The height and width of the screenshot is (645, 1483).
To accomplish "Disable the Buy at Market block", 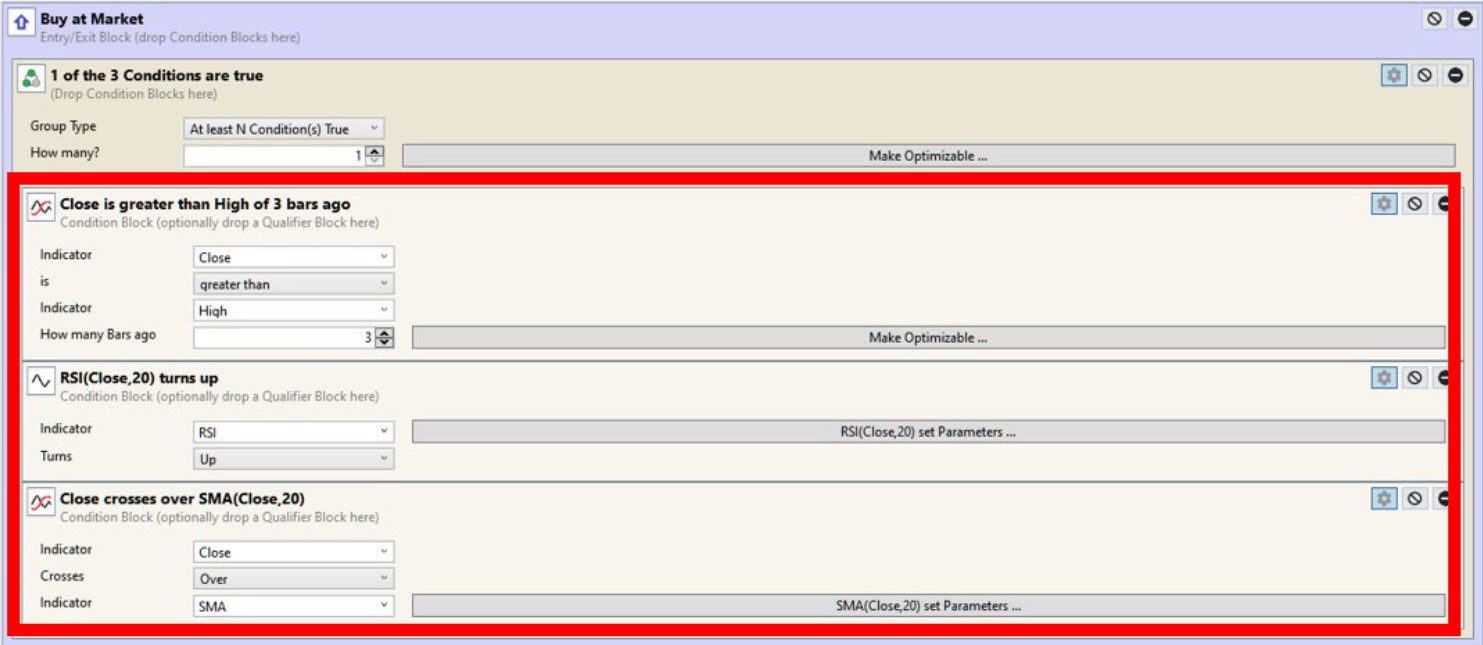I will tap(1435, 19).
